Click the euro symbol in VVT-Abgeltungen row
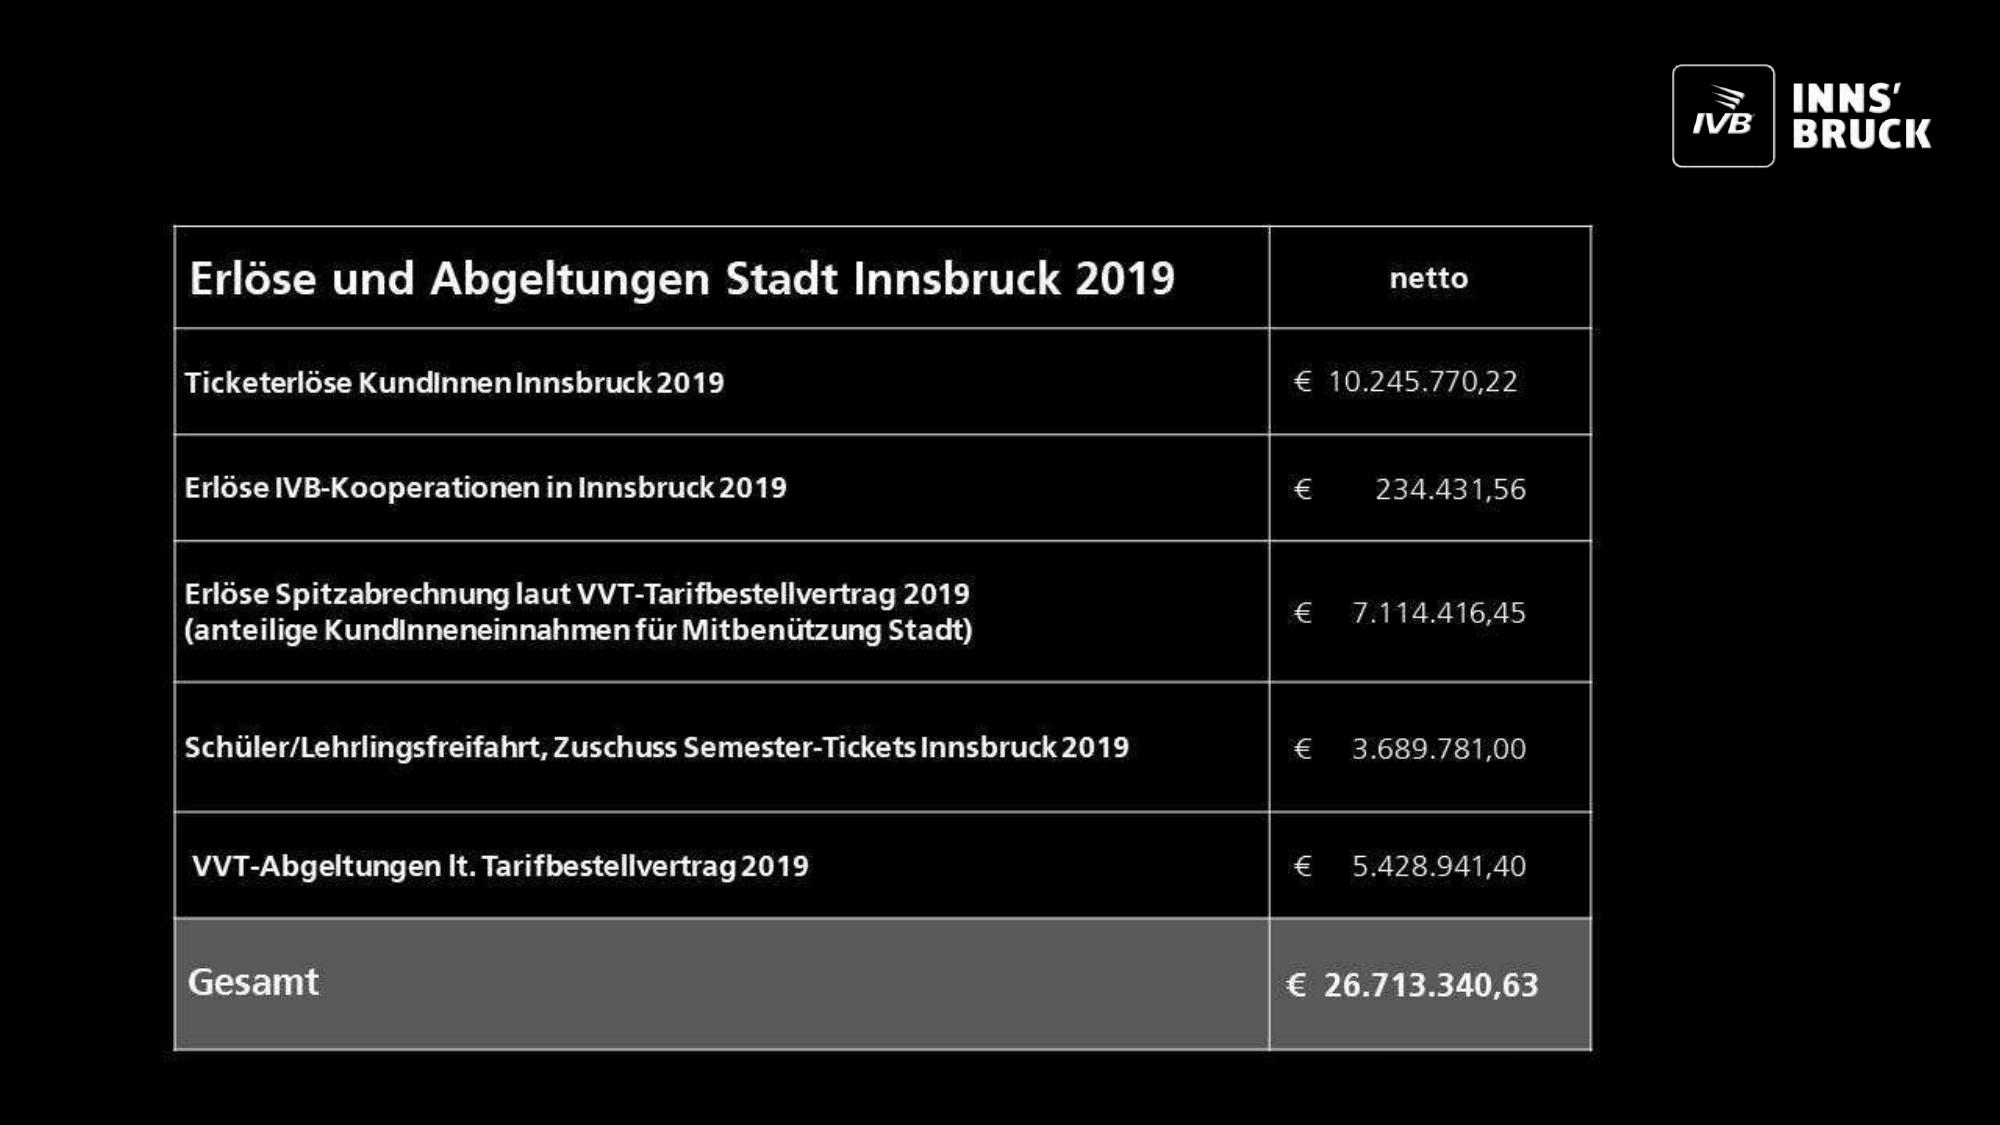The width and height of the screenshot is (2000, 1125). coord(1302,866)
